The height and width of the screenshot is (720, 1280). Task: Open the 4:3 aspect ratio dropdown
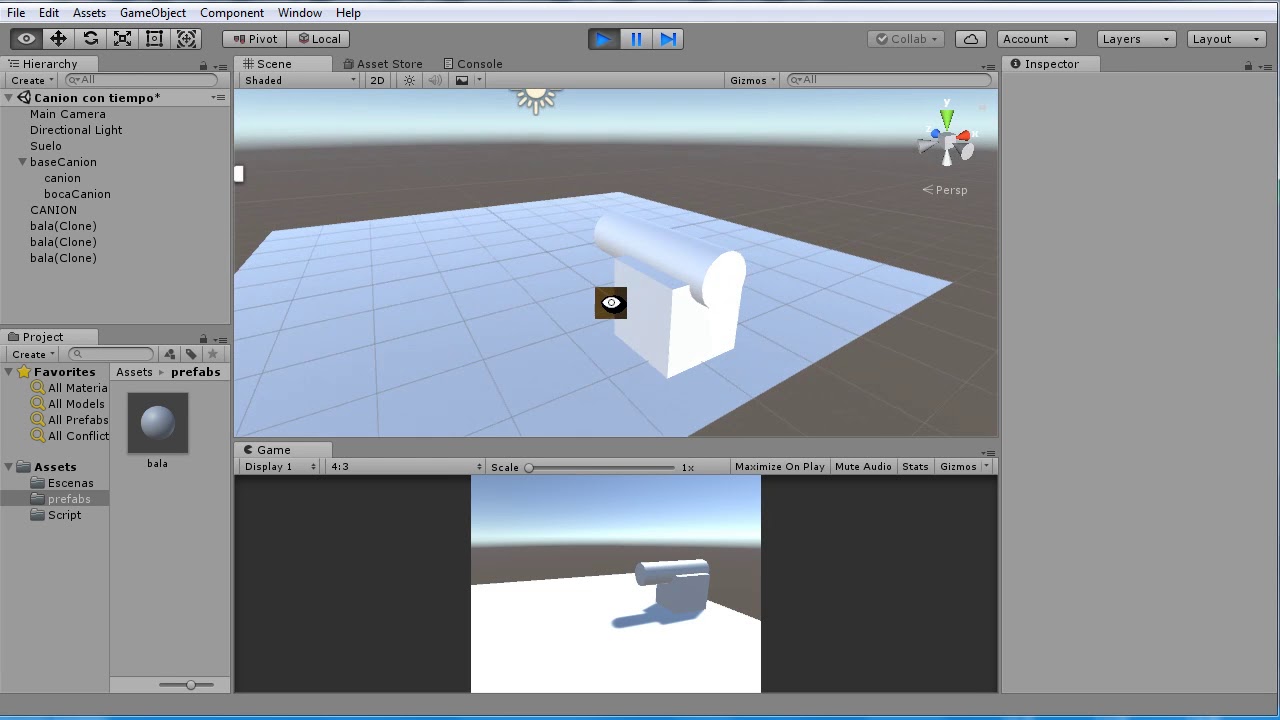[406, 467]
